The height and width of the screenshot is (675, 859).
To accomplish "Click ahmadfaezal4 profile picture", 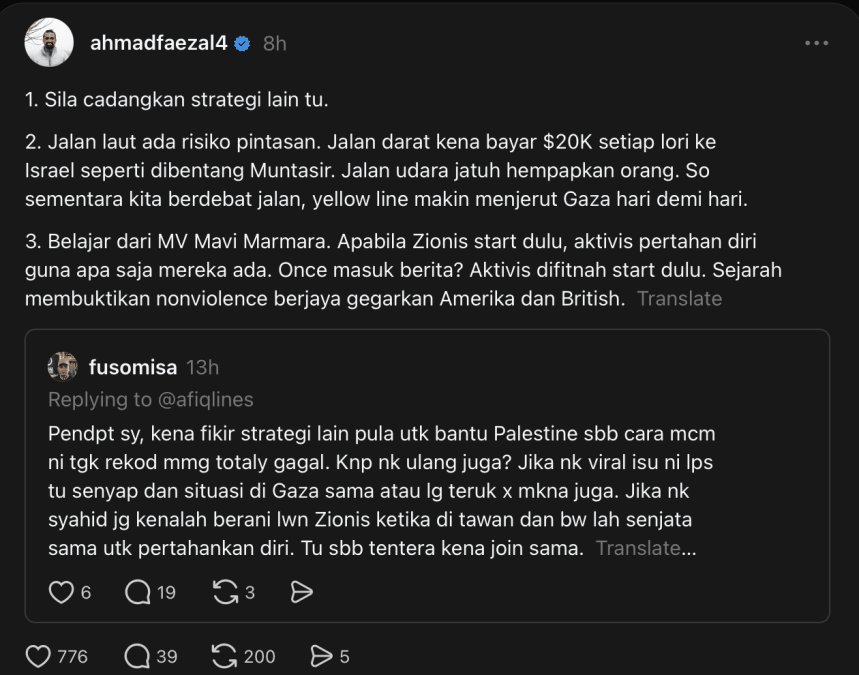I will (49, 42).
